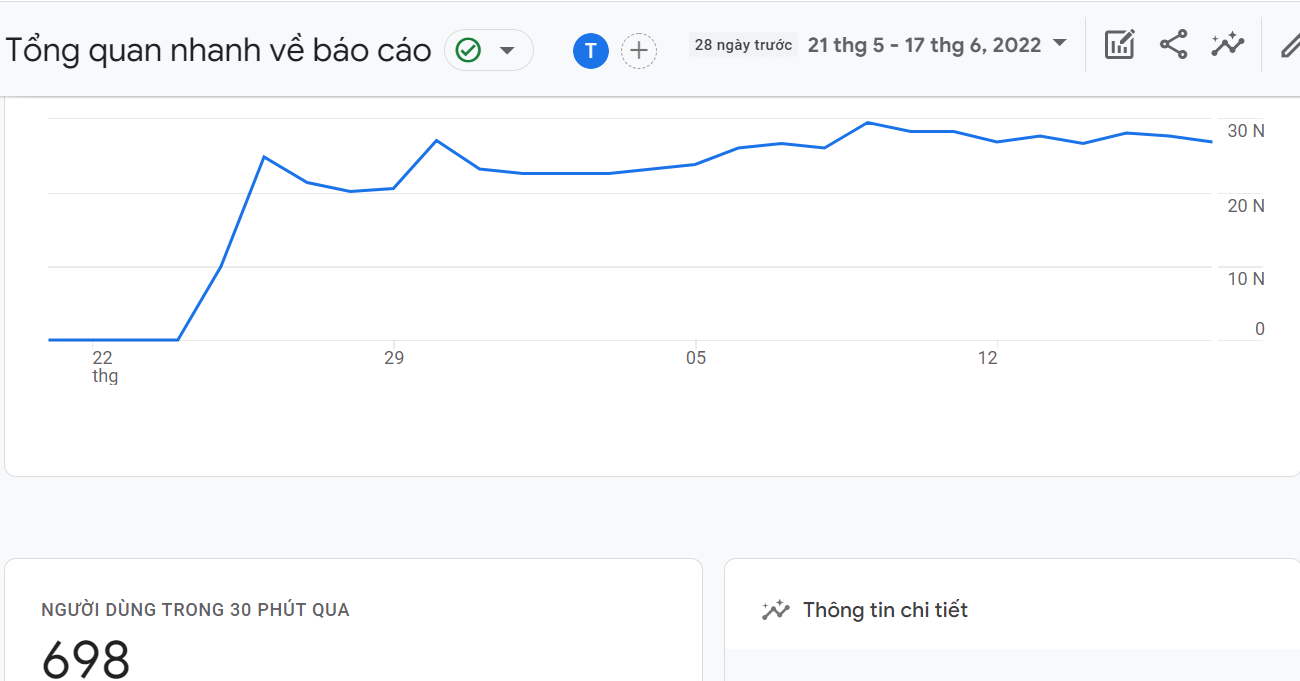Add comparison with the dashed plus icon
Image resolution: width=1300 pixels, height=681 pixels.
click(x=639, y=51)
